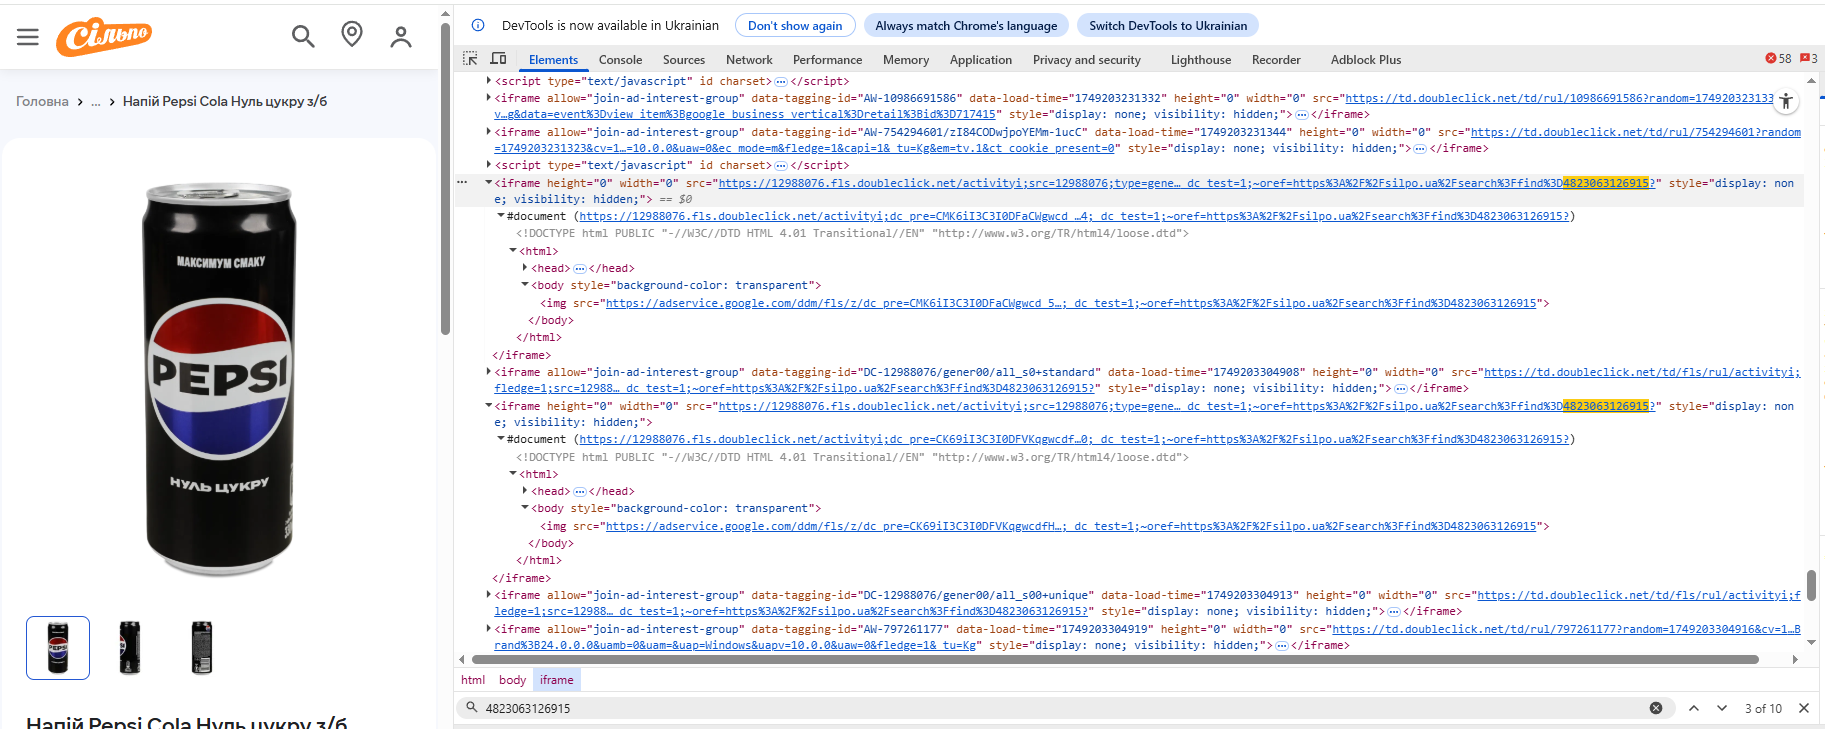Expand the AW-797261177 iframe node
This screenshot has height=729, width=1825.
(x=489, y=629)
